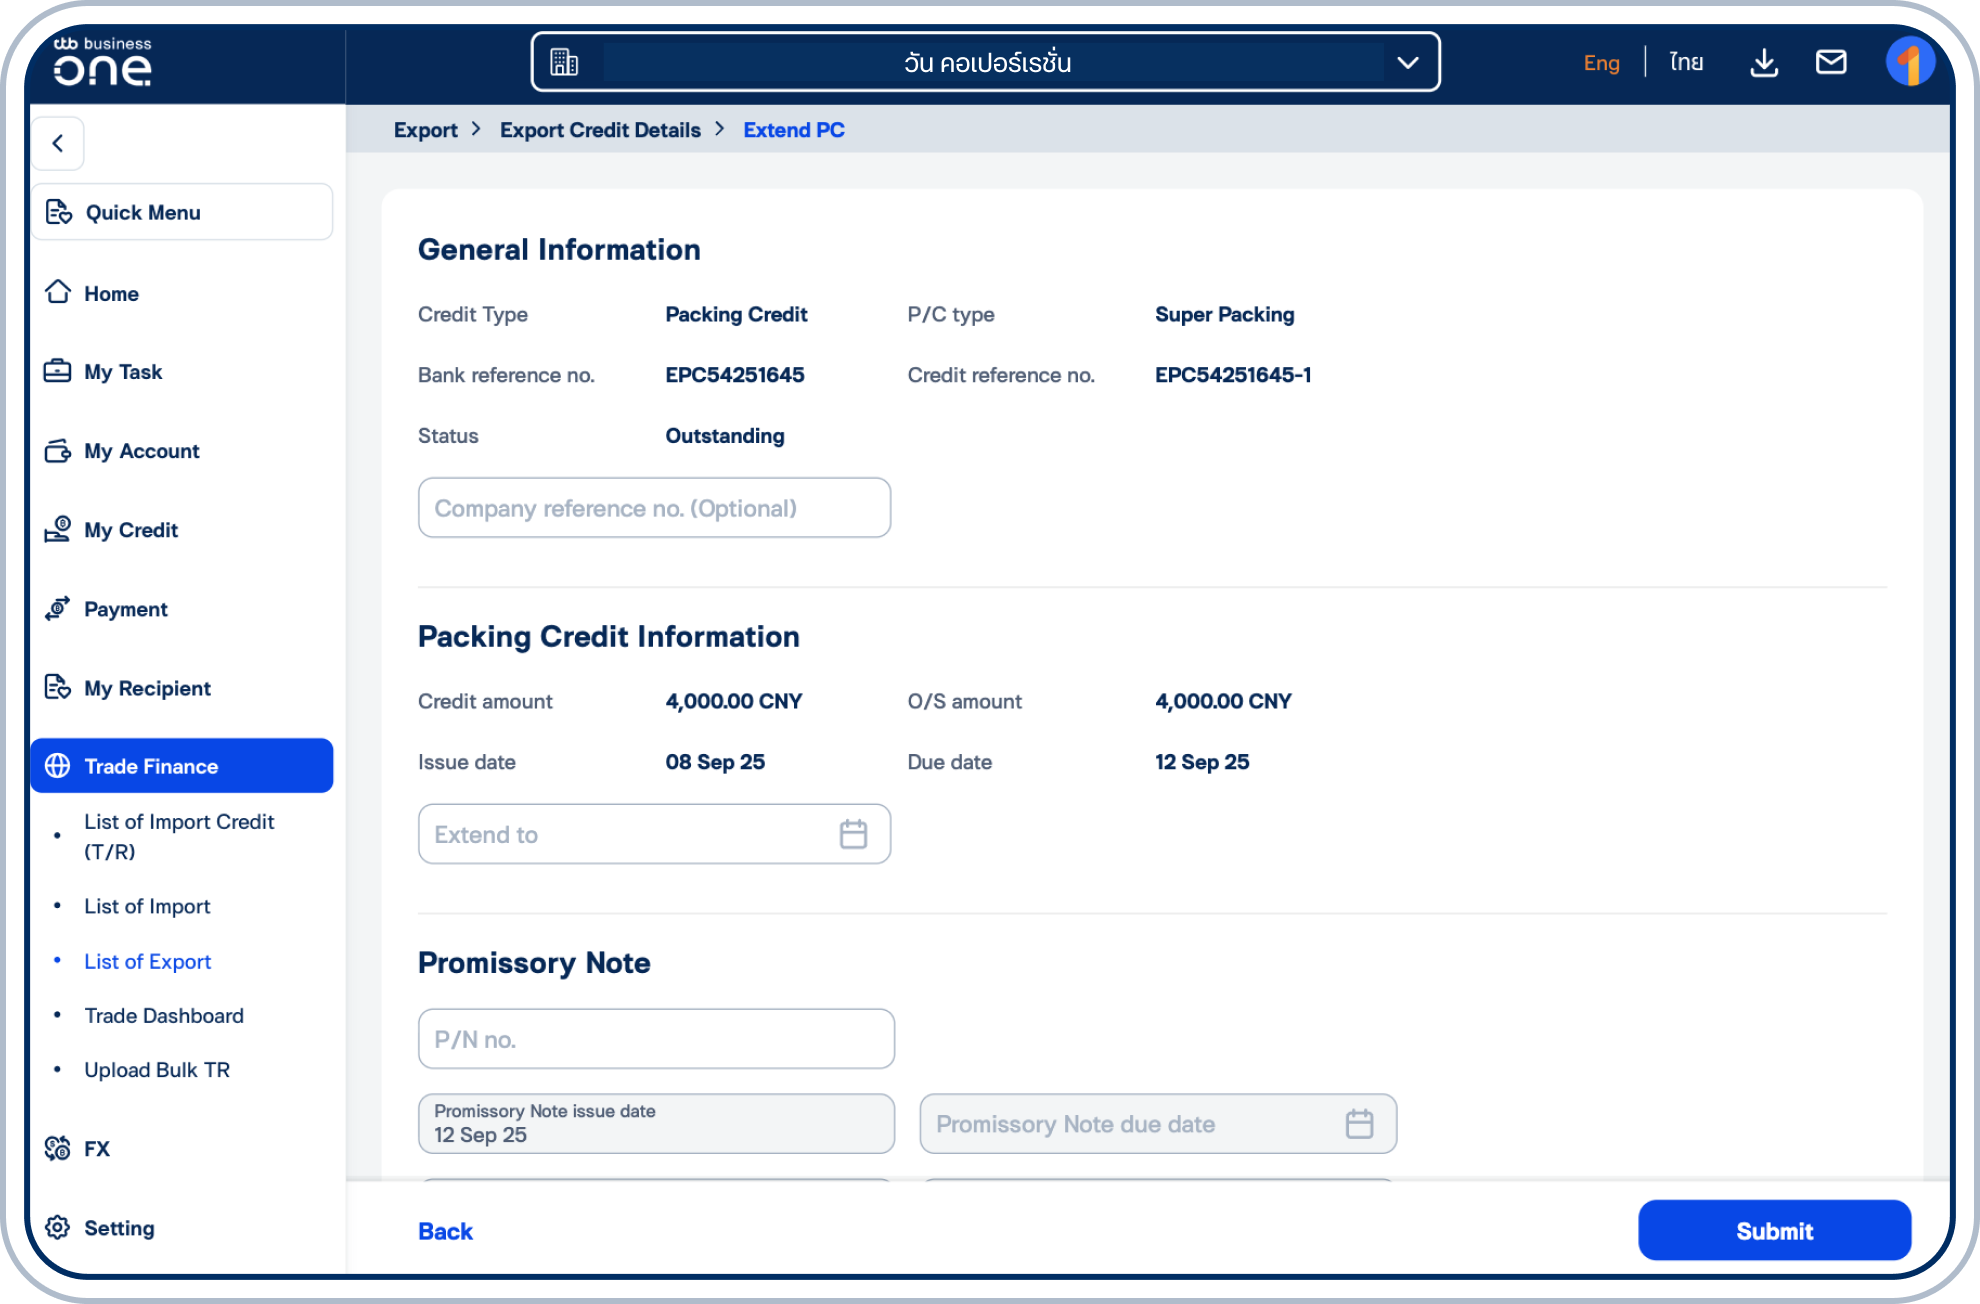Screen dimensions: 1980x1304
Task: Switch language to Eng
Action: pyautogui.click(x=1601, y=63)
